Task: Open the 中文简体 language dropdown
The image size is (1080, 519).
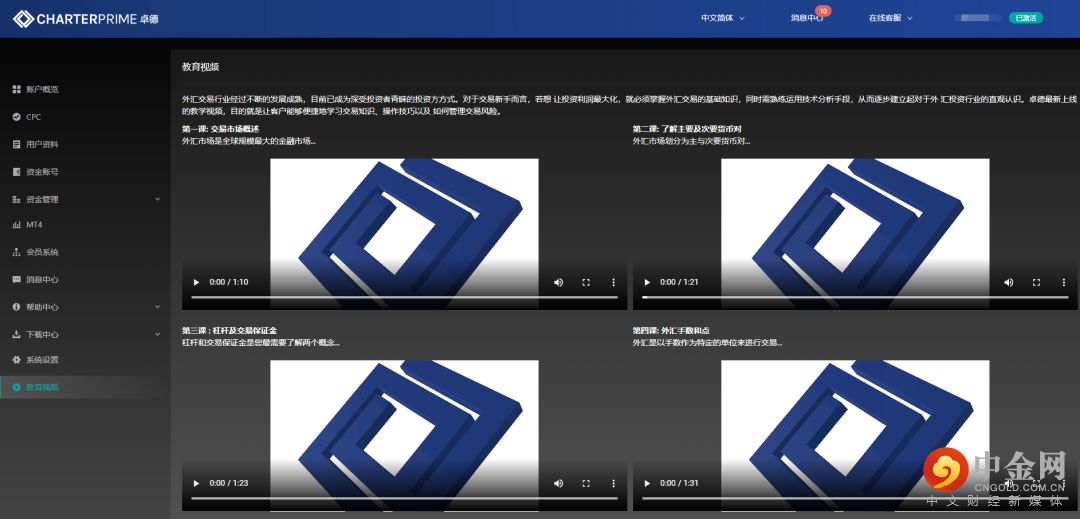Action: (722, 18)
